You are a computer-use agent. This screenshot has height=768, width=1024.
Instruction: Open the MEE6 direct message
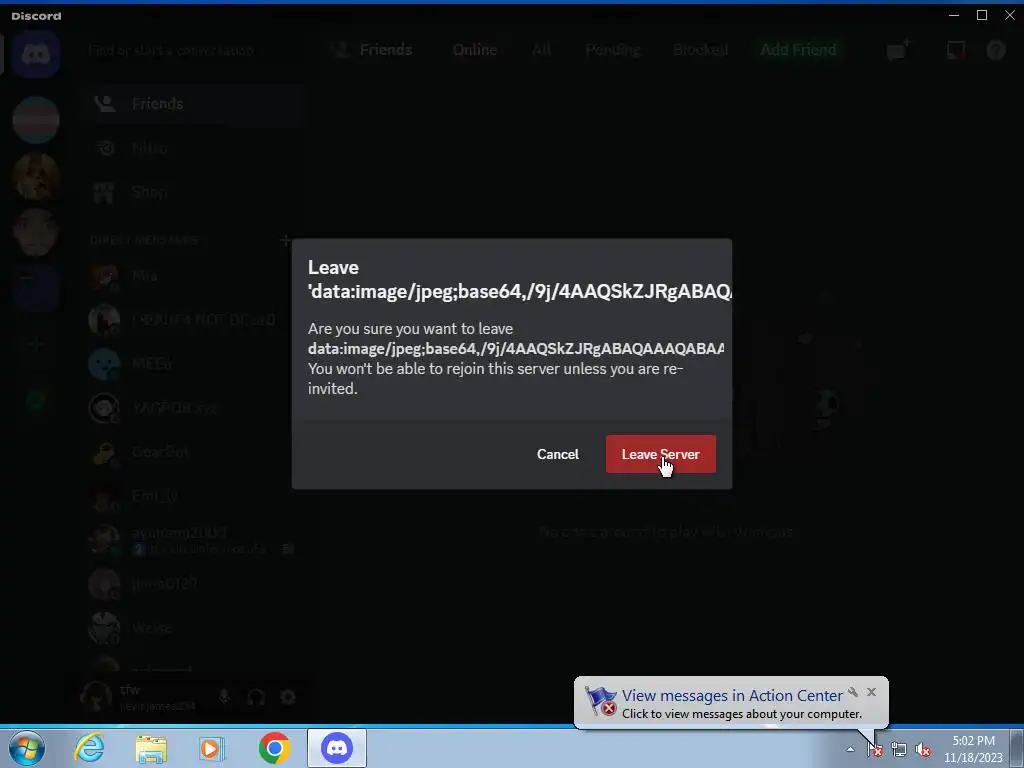(x=193, y=364)
